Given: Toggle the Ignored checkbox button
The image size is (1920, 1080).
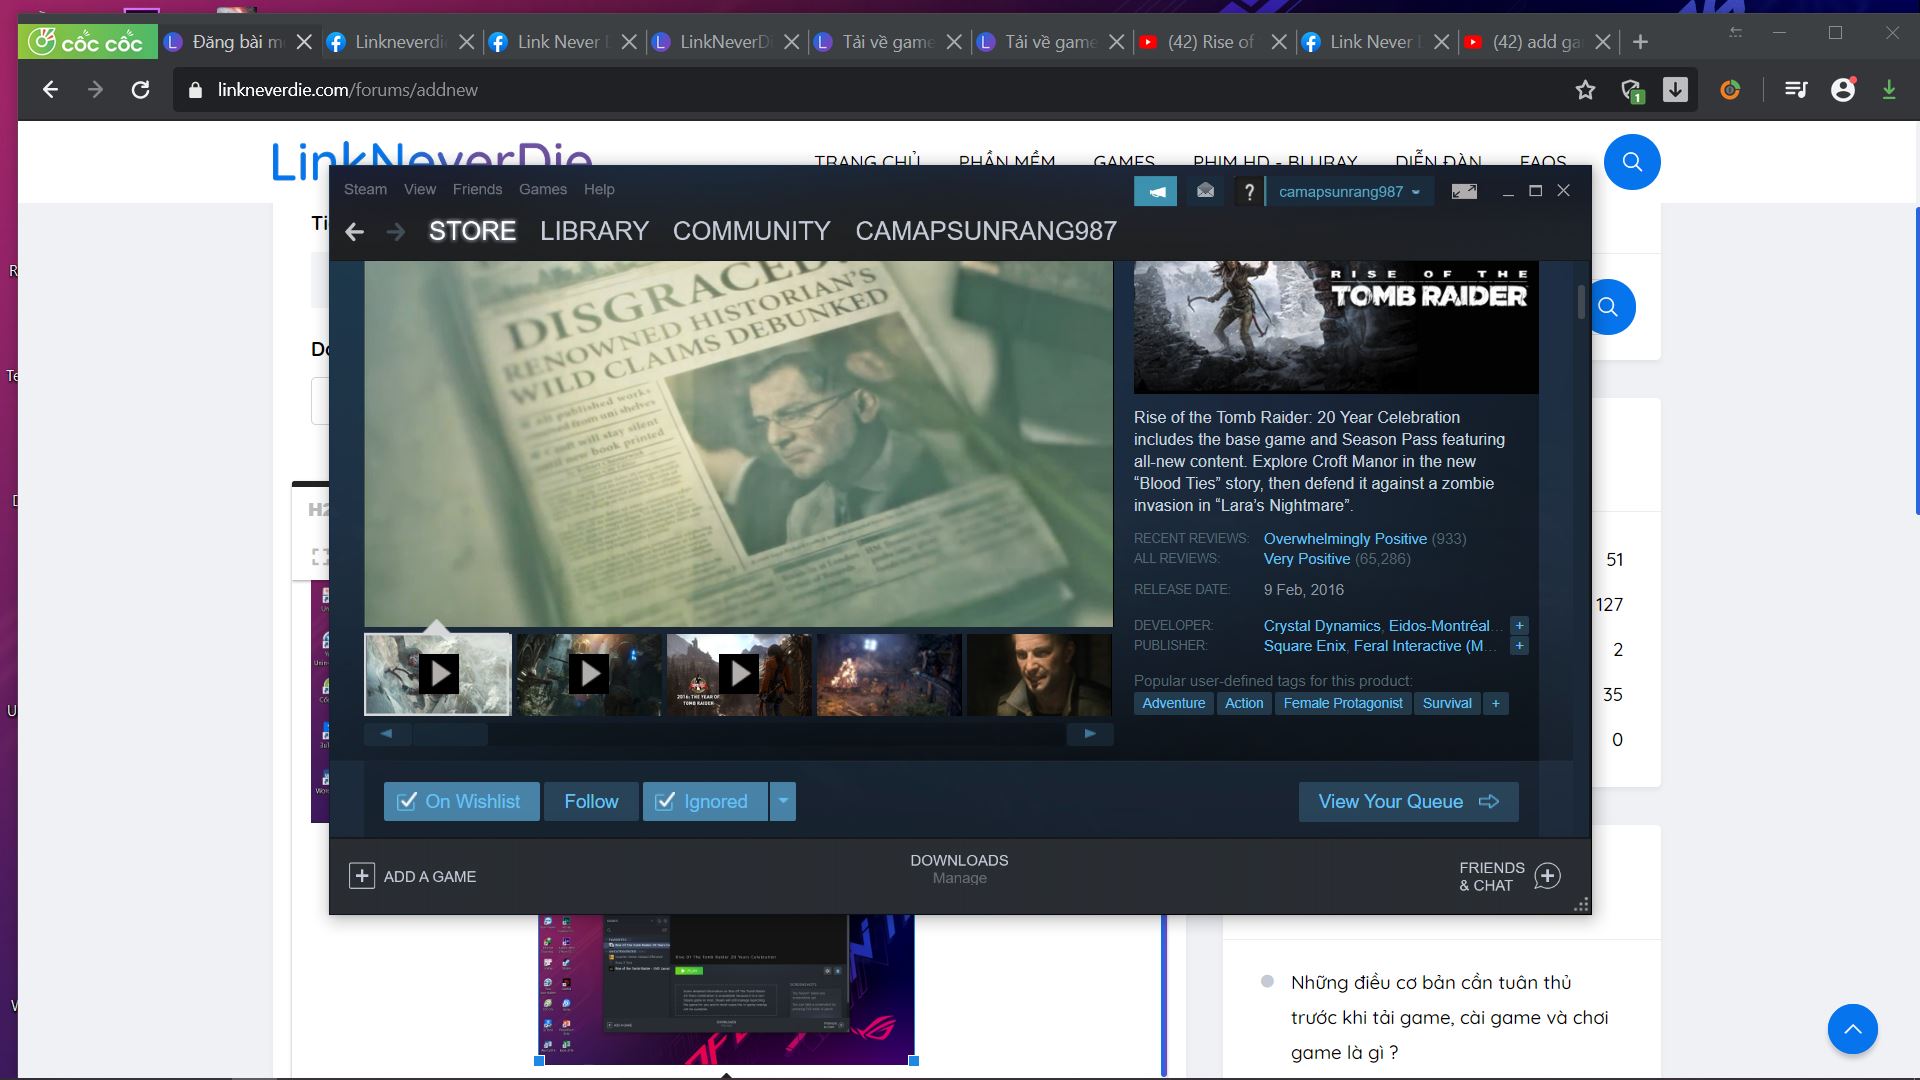Looking at the screenshot, I should tap(704, 801).
